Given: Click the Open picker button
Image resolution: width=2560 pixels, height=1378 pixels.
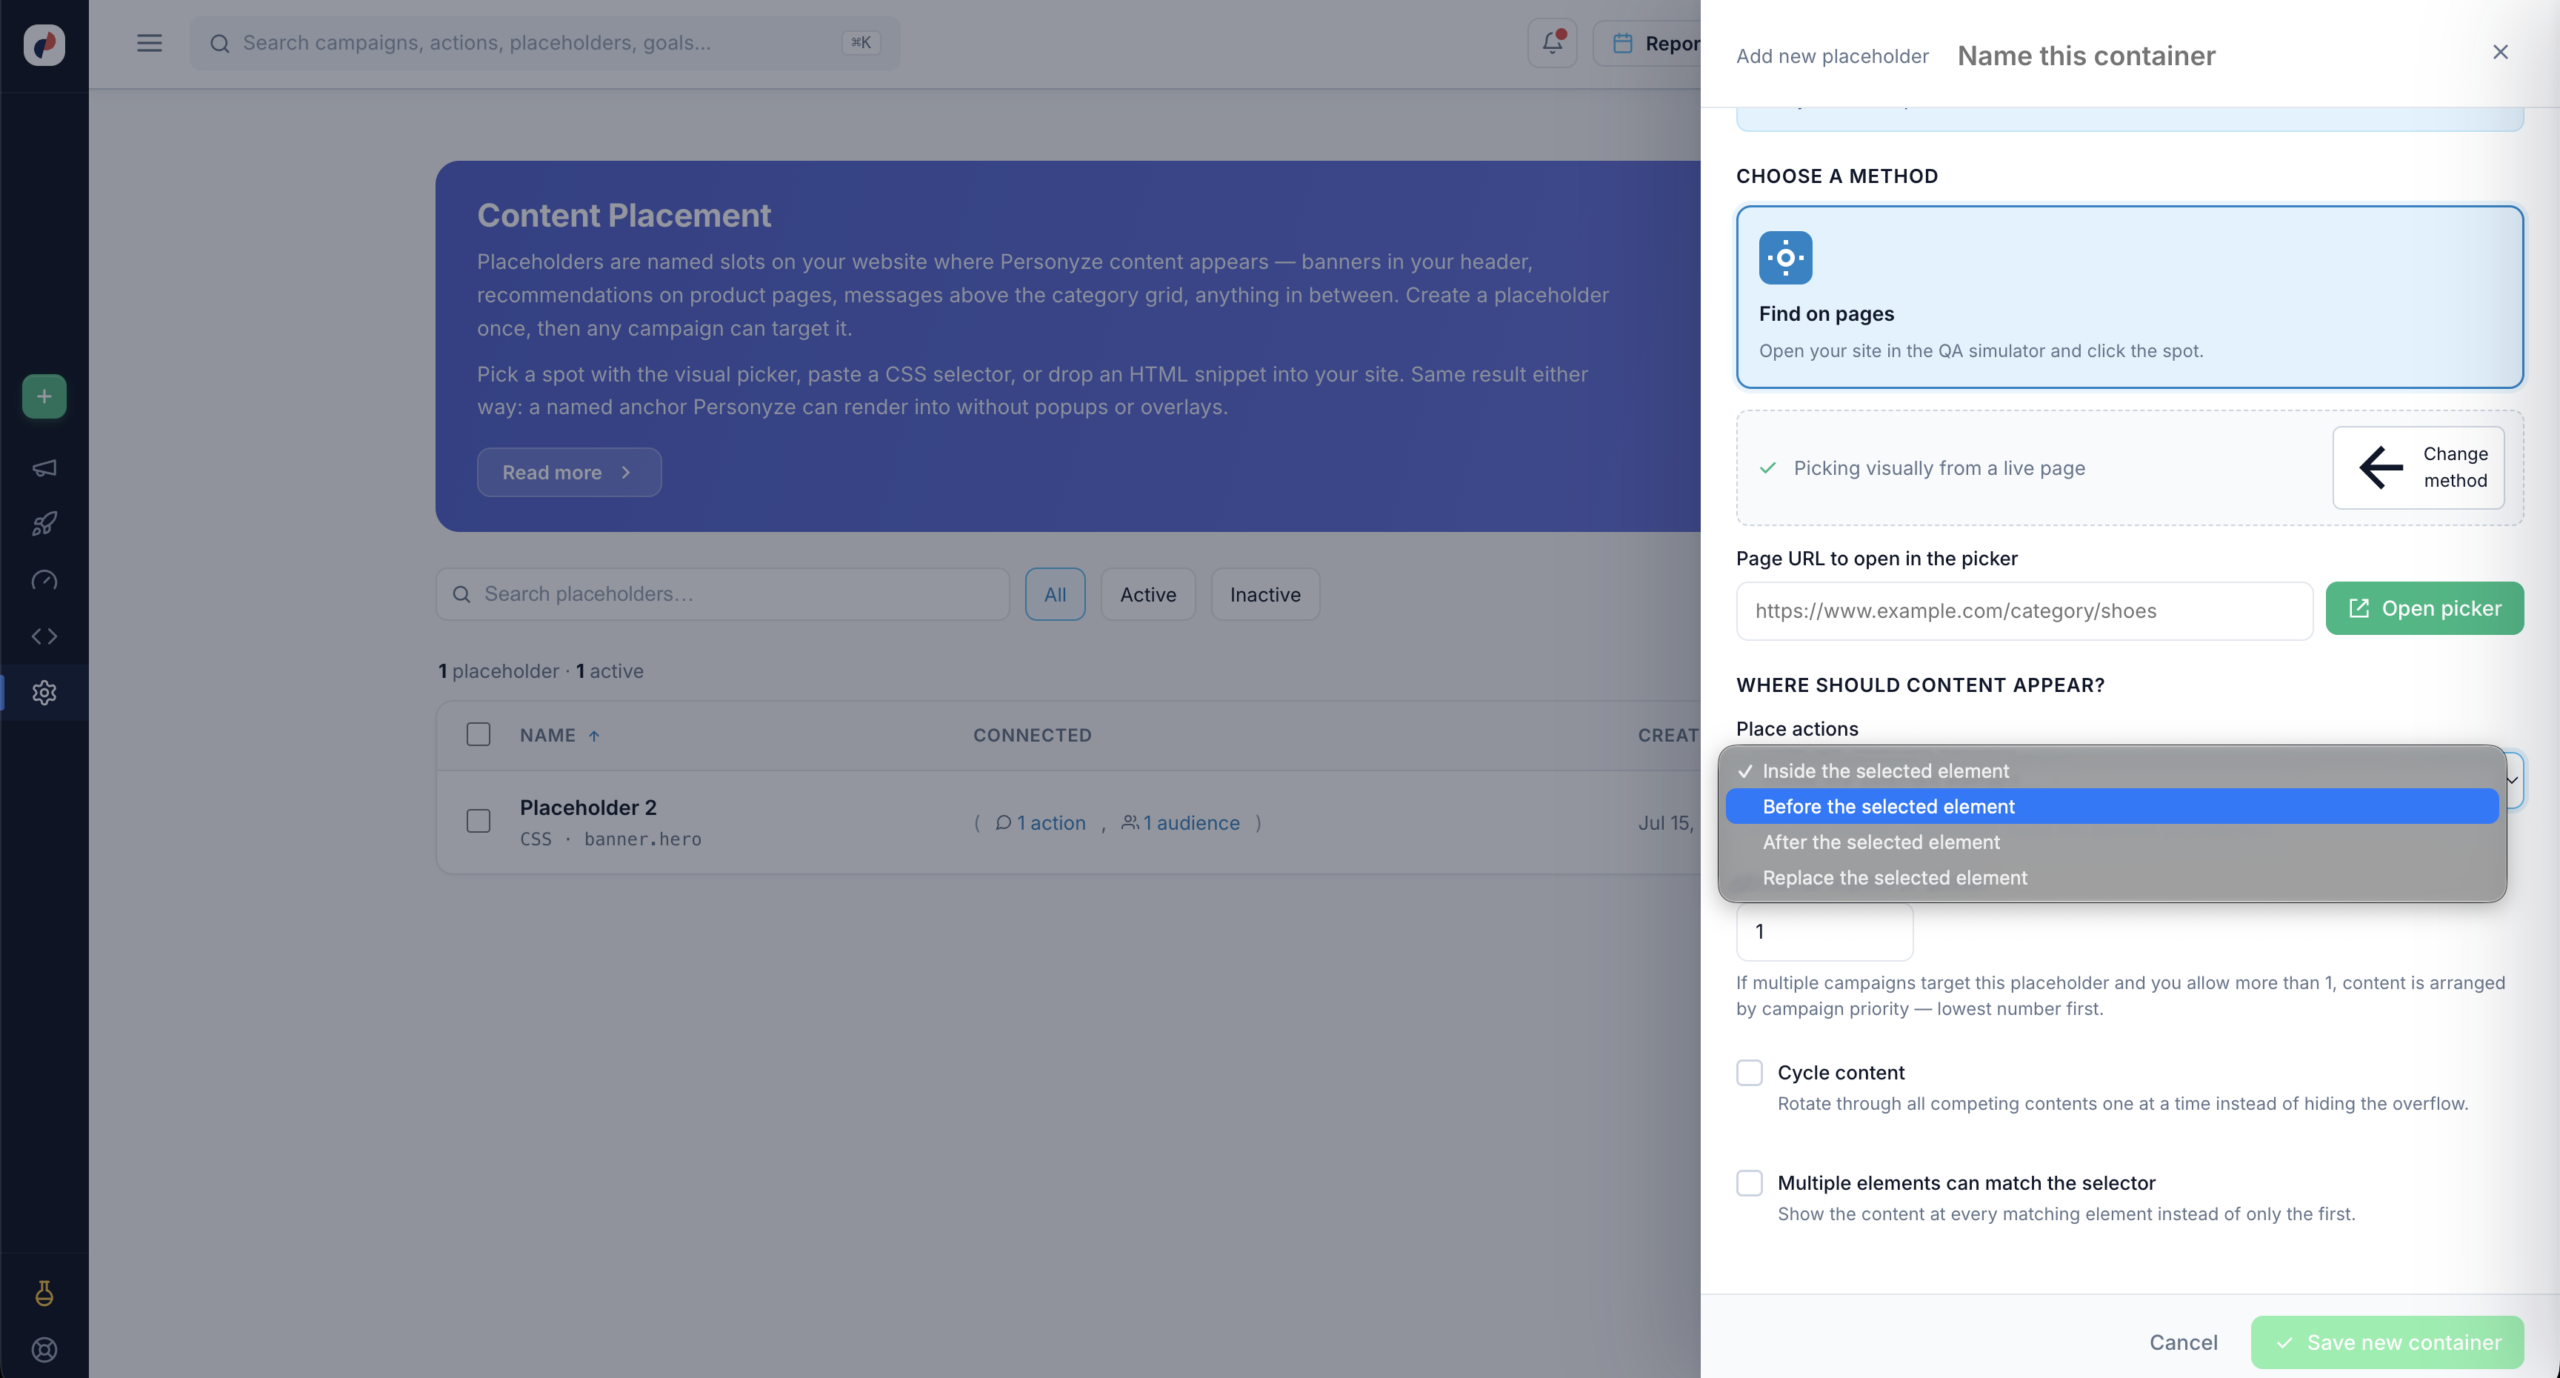Looking at the screenshot, I should pyautogui.click(x=2424, y=608).
